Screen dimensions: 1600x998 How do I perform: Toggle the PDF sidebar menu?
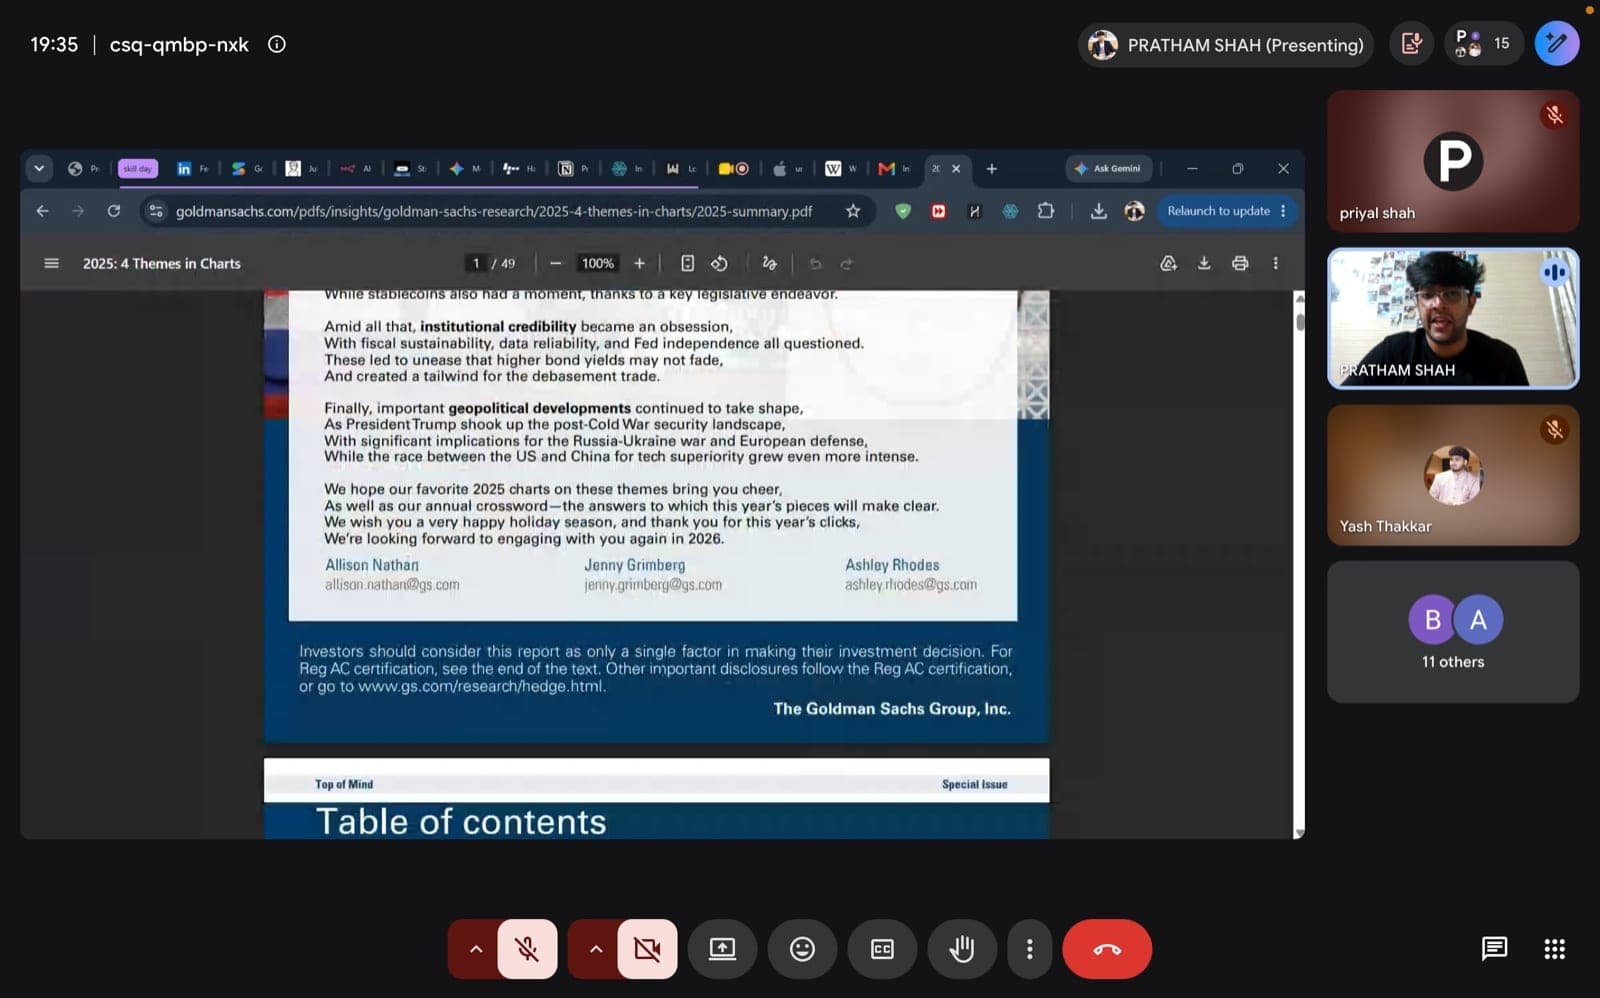point(52,263)
